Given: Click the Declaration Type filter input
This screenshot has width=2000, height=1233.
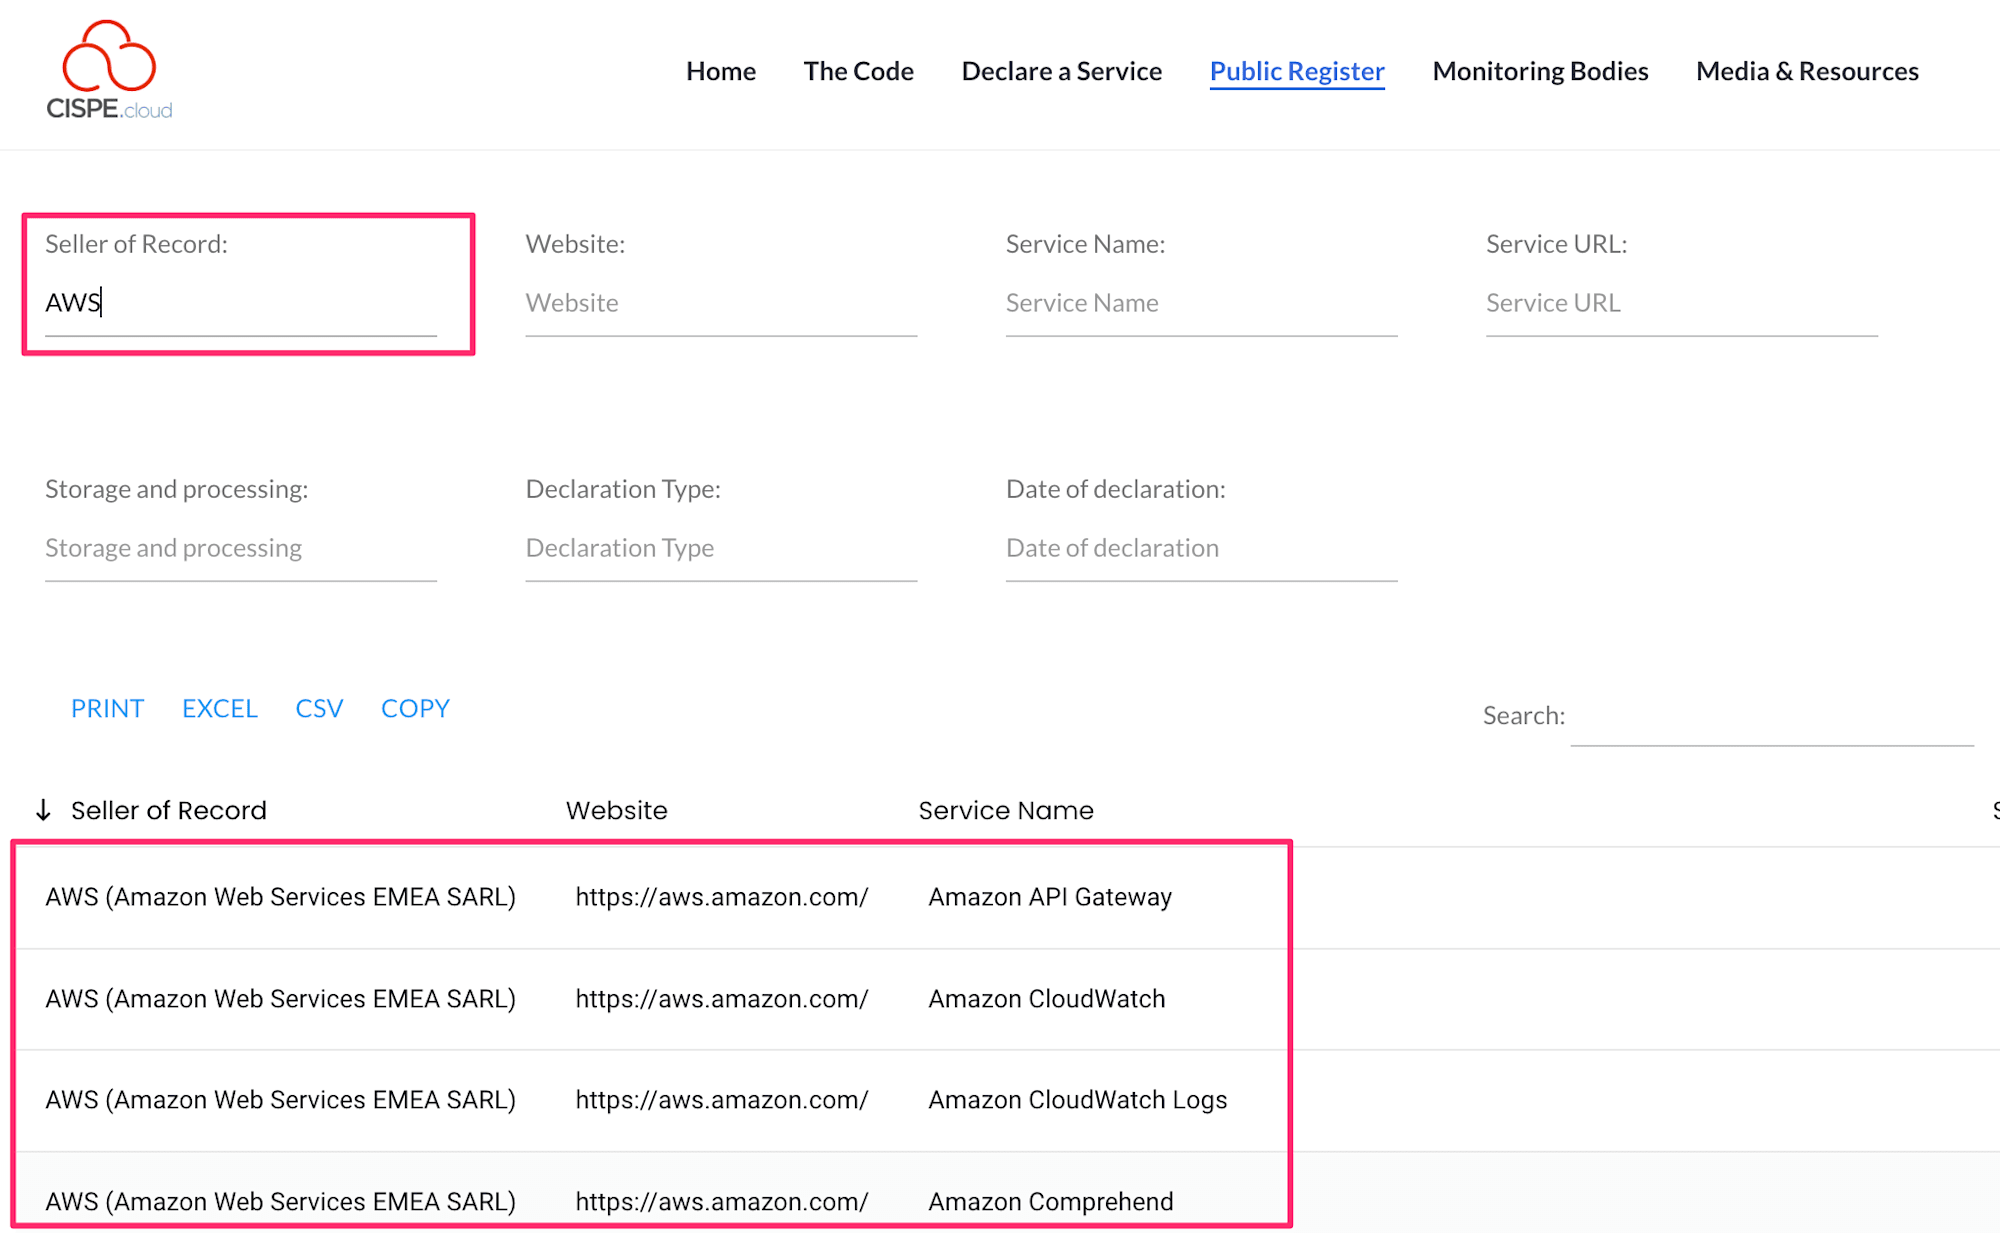Looking at the screenshot, I should (x=721, y=548).
